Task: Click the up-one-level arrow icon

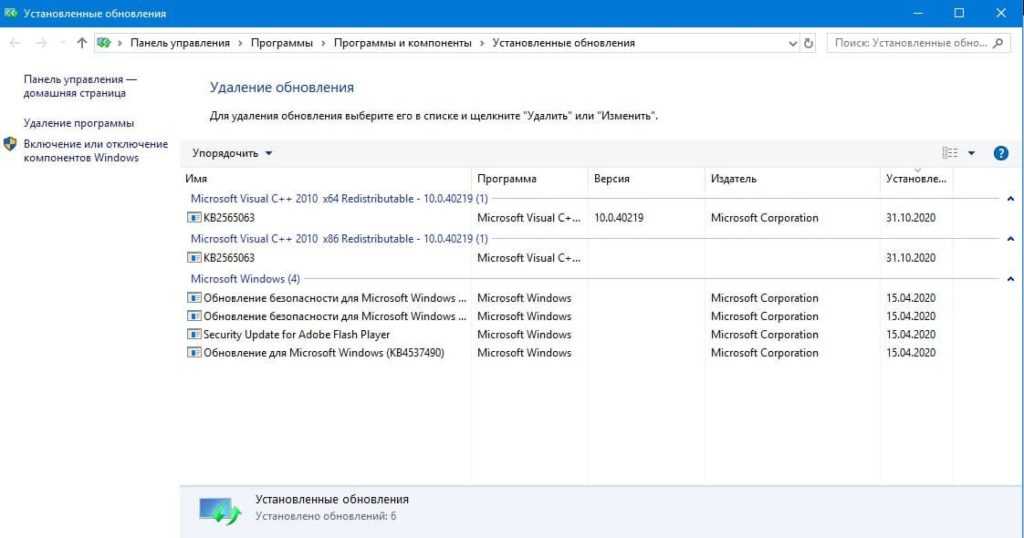Action: click(82, 43)
